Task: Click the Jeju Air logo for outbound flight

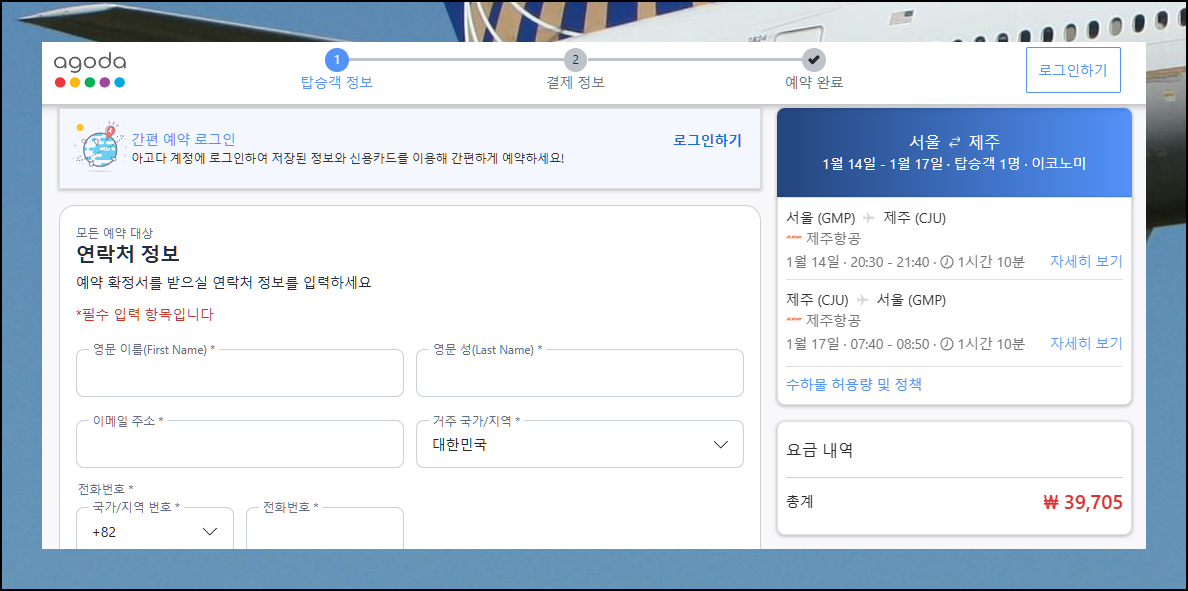Action: [x=795, y=239]
